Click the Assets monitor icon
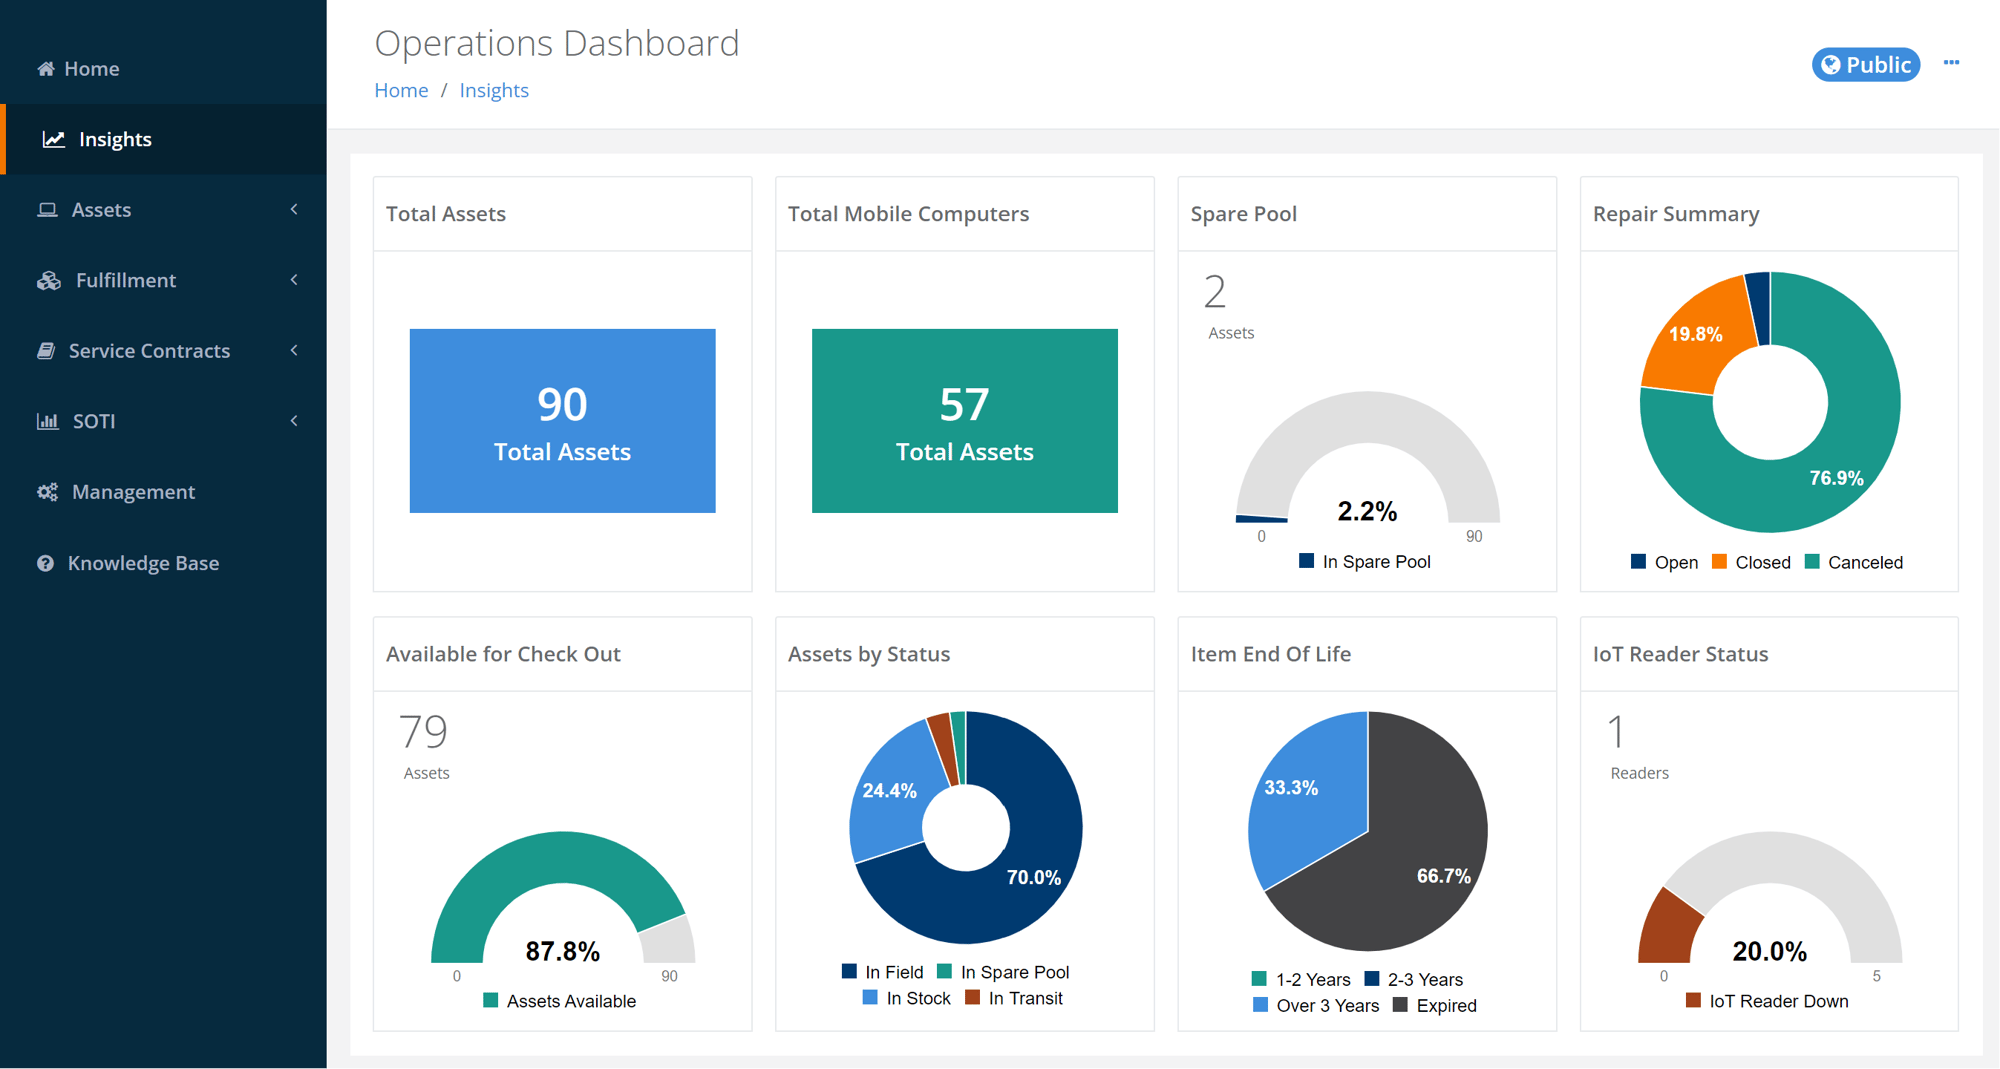The height and width of the screenshot is (1069, 2000). (x=47, y=209)
